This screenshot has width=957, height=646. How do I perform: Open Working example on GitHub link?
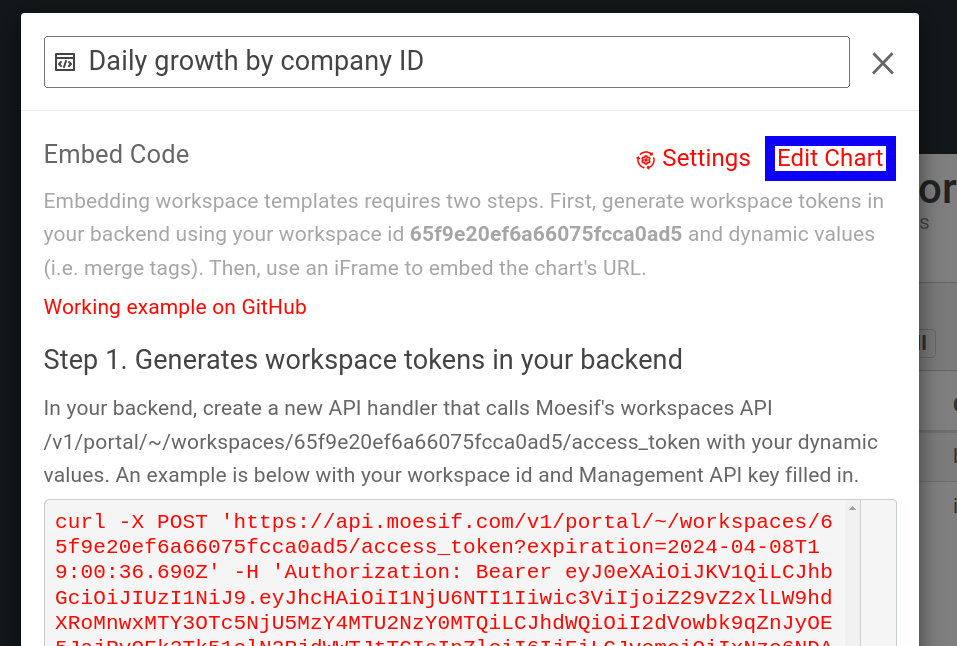(175, 307)
